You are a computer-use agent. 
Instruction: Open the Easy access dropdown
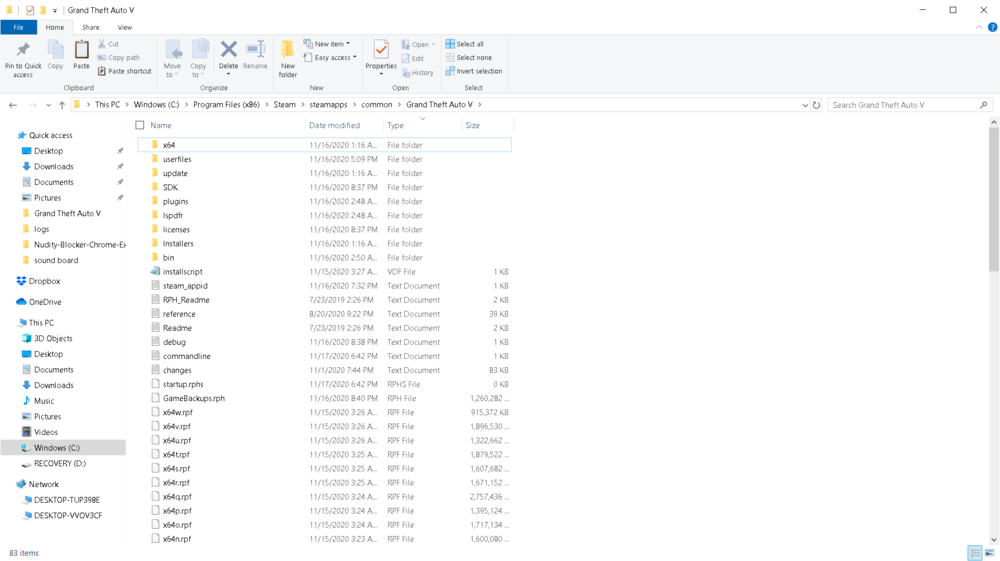coord(330,57)
